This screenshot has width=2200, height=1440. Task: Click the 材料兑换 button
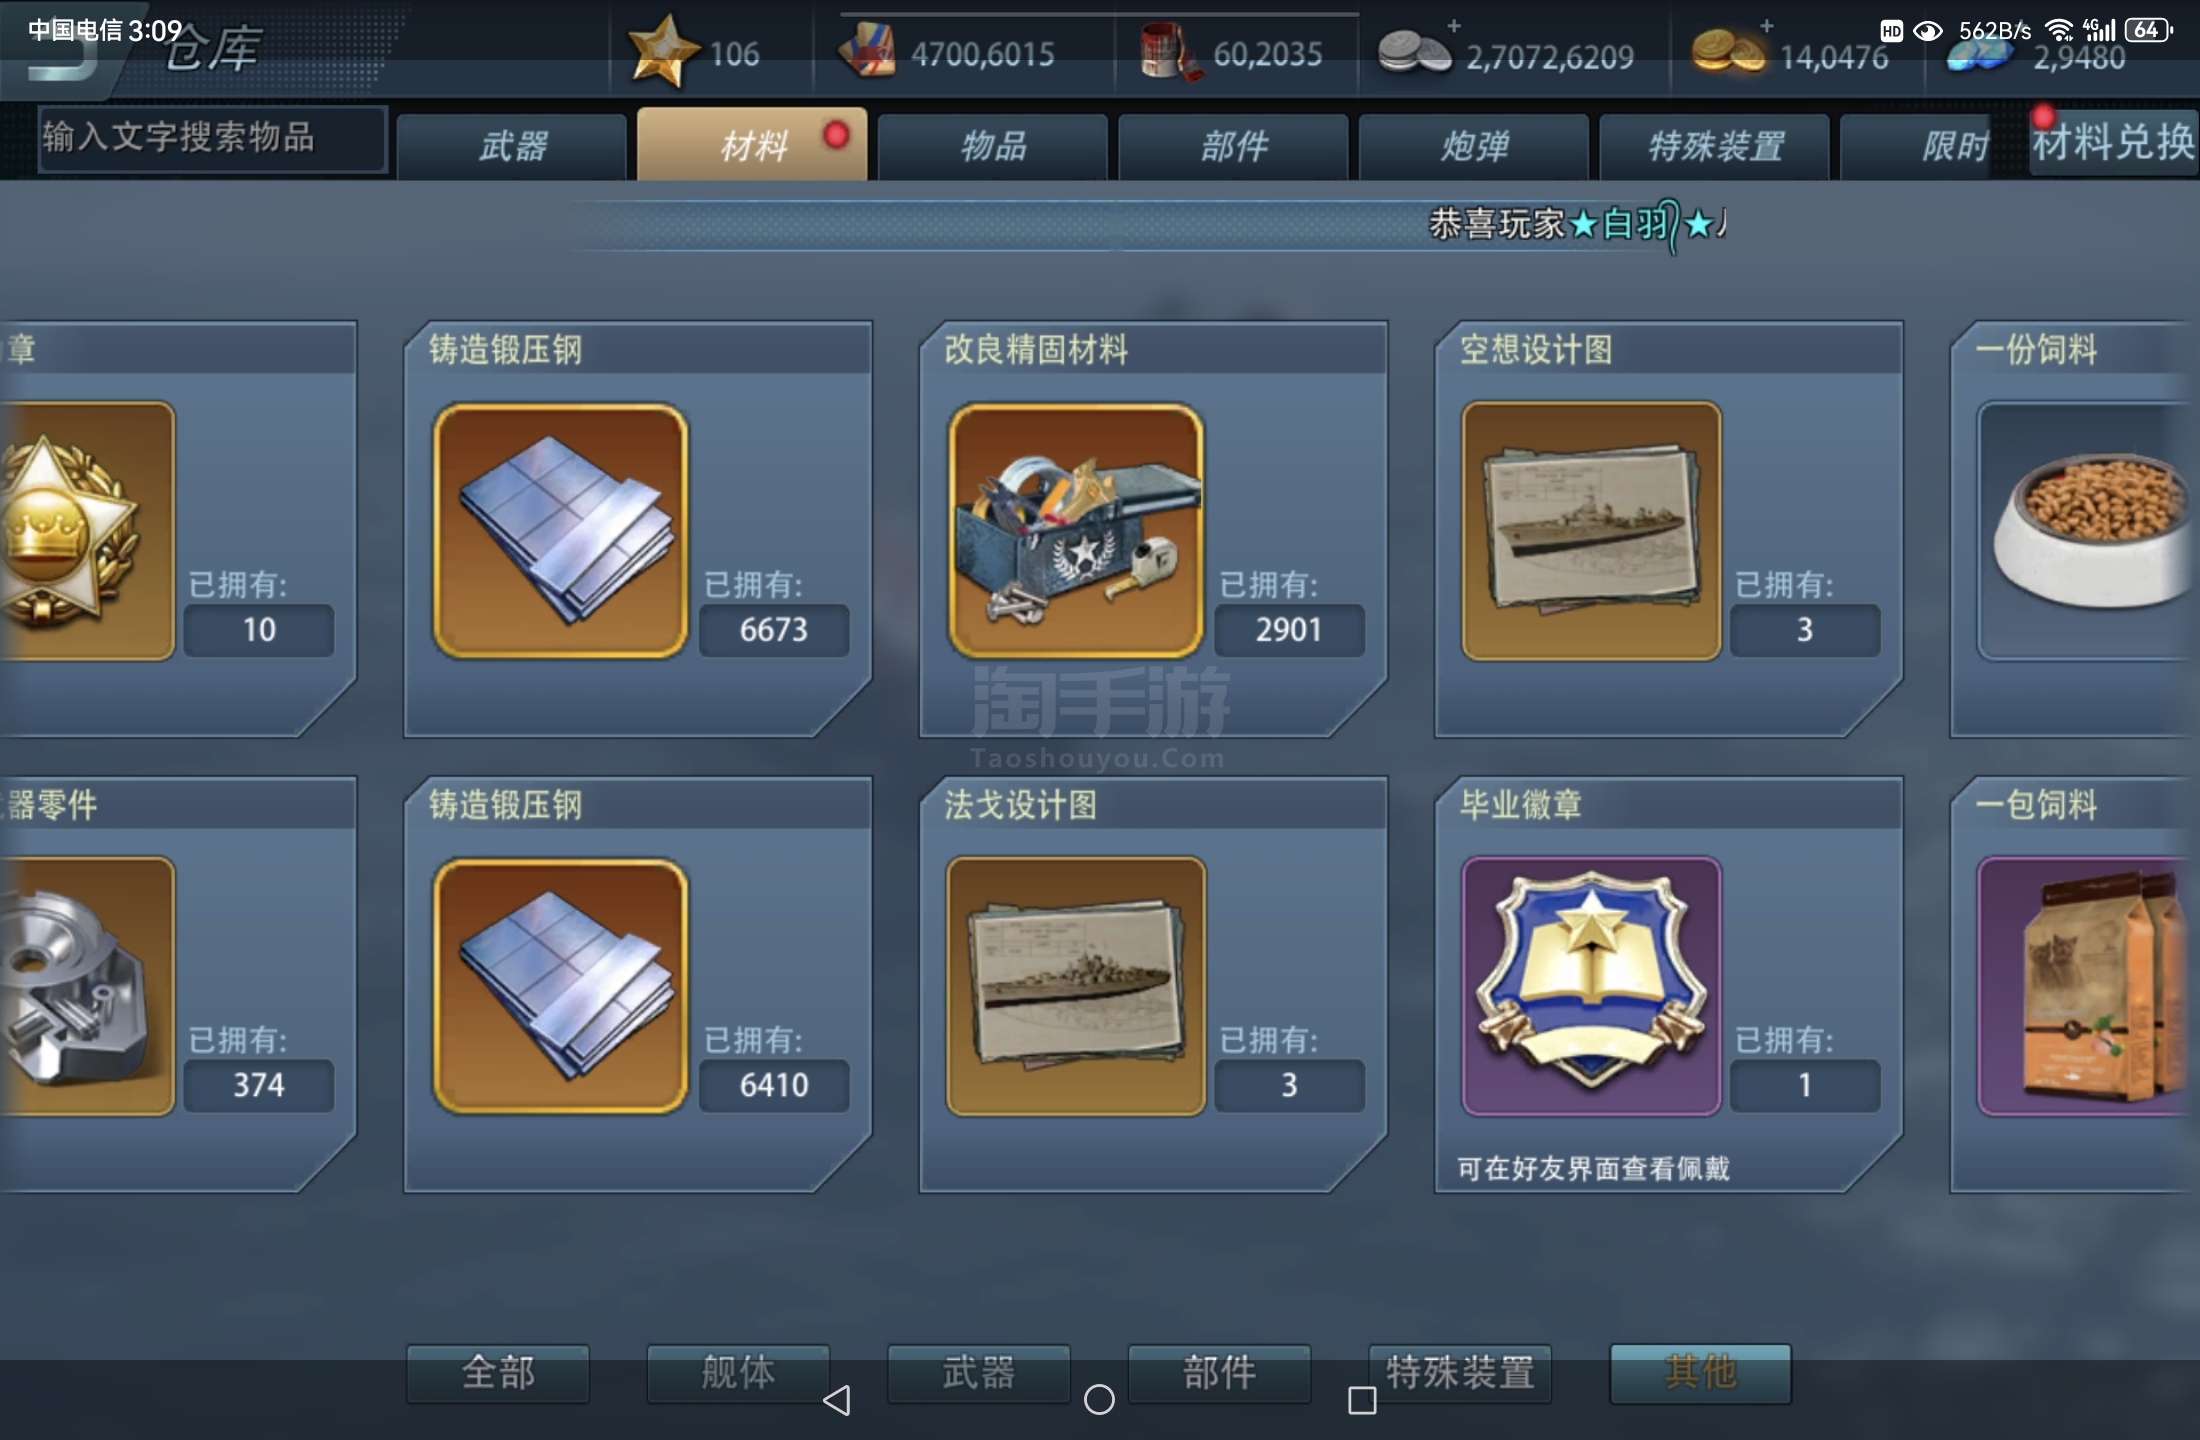tap(2113, 142)
